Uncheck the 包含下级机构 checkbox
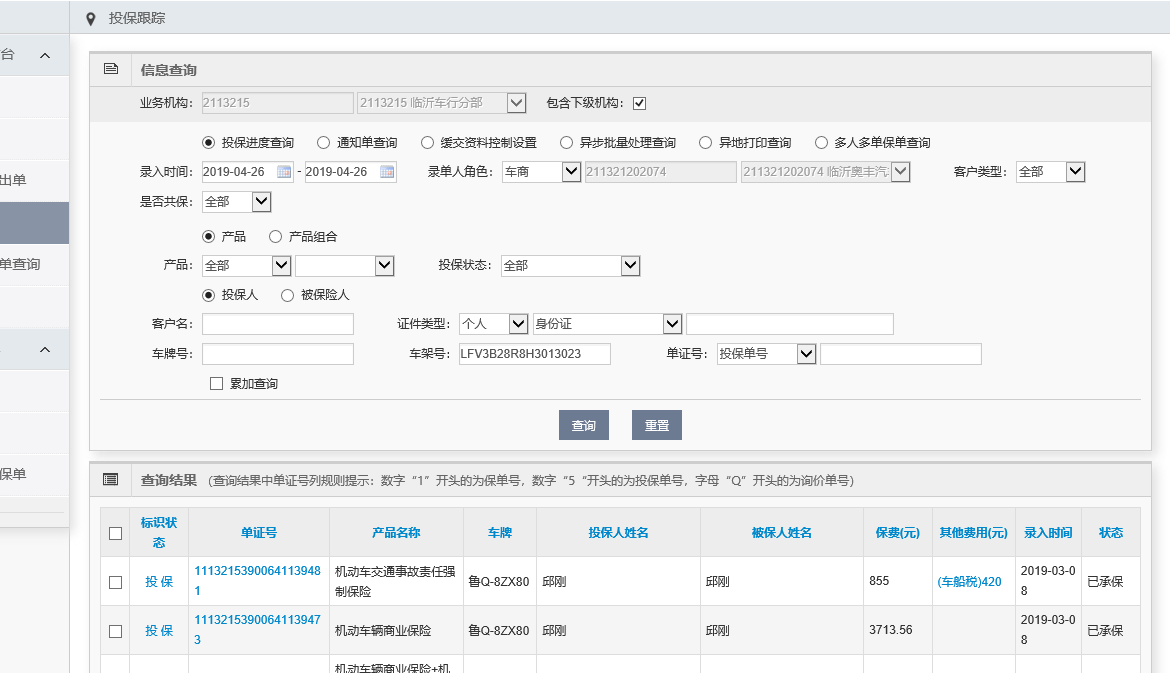Screen dimensions: 1170x673 point(639,103)
